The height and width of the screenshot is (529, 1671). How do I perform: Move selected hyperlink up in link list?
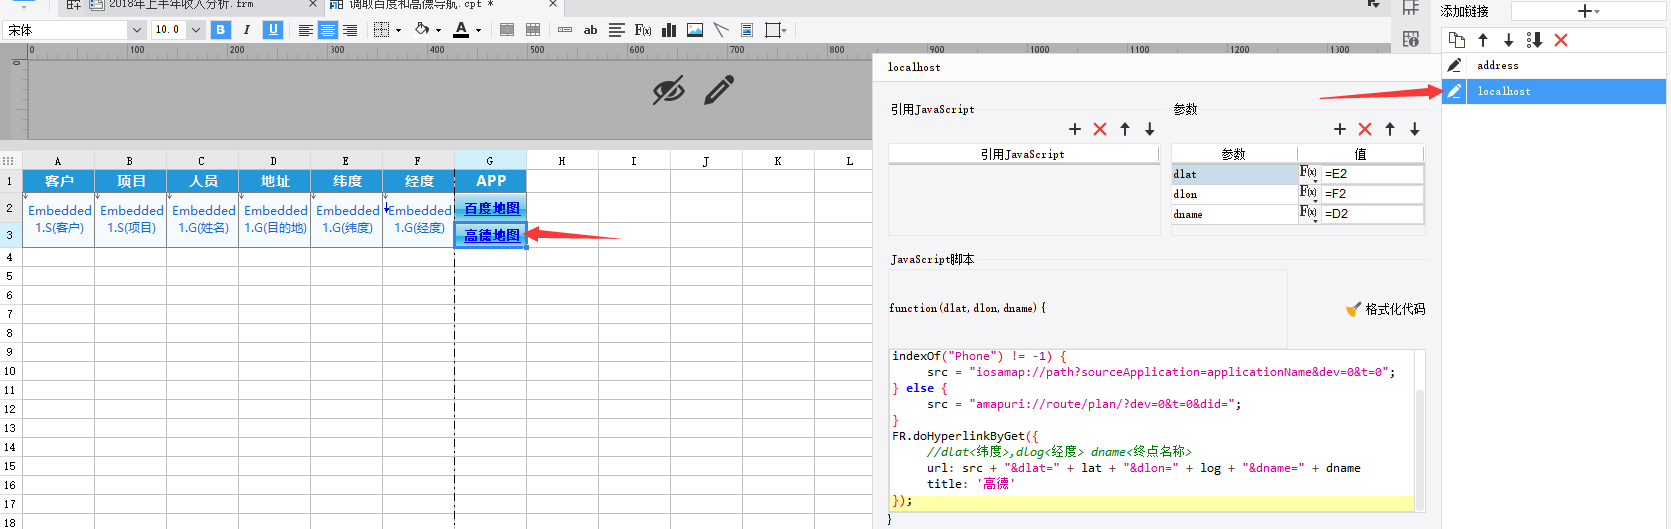1483,40
